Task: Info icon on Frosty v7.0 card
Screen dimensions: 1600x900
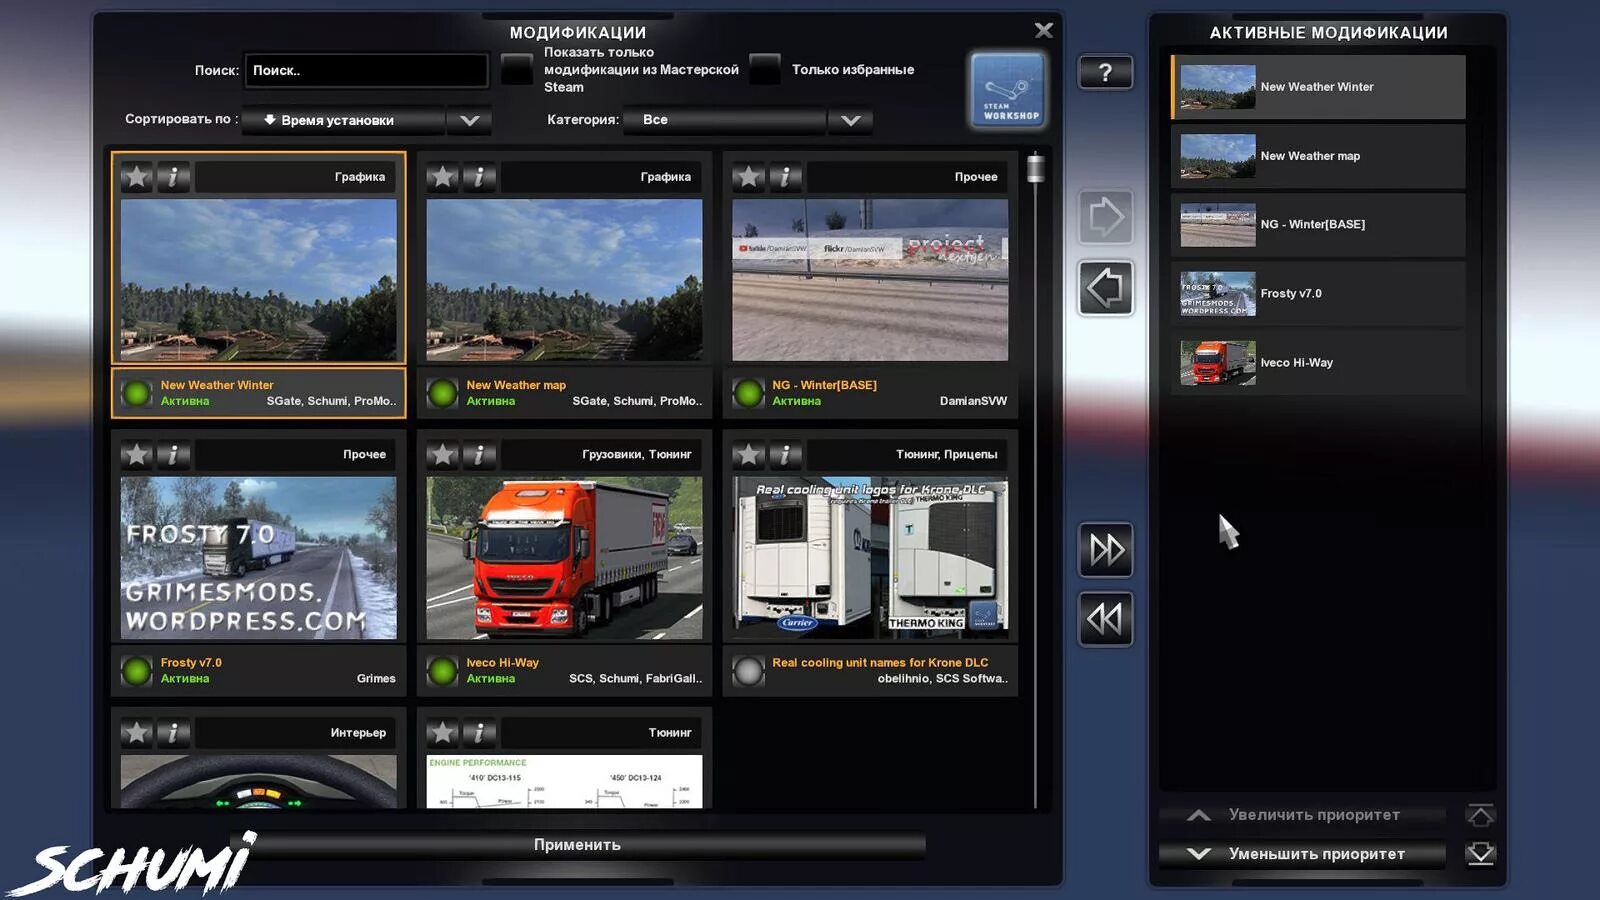Action: tap(173, 455)
